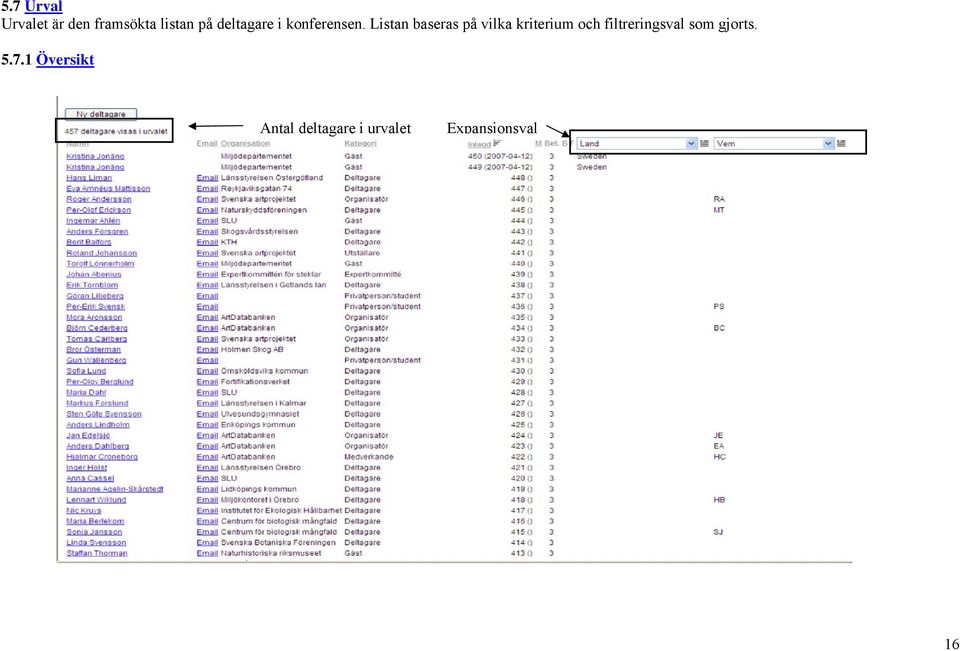
Task: Open participant Inger Holst
Action: (x=87, y=468)
